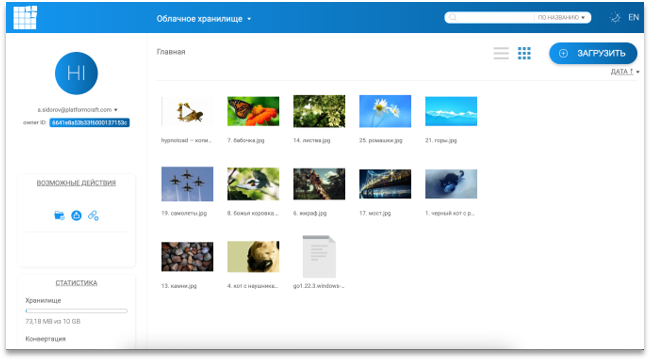Open the Облачное хранилище dropdown menu

[204, 19]
